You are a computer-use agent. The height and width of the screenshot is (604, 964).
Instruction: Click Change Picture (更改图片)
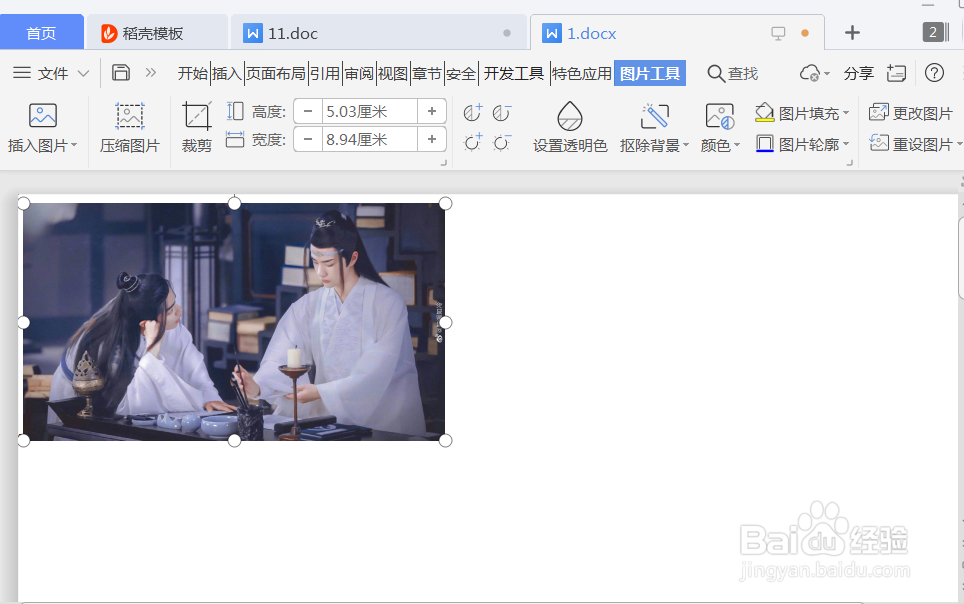click(x=911, y=113)
